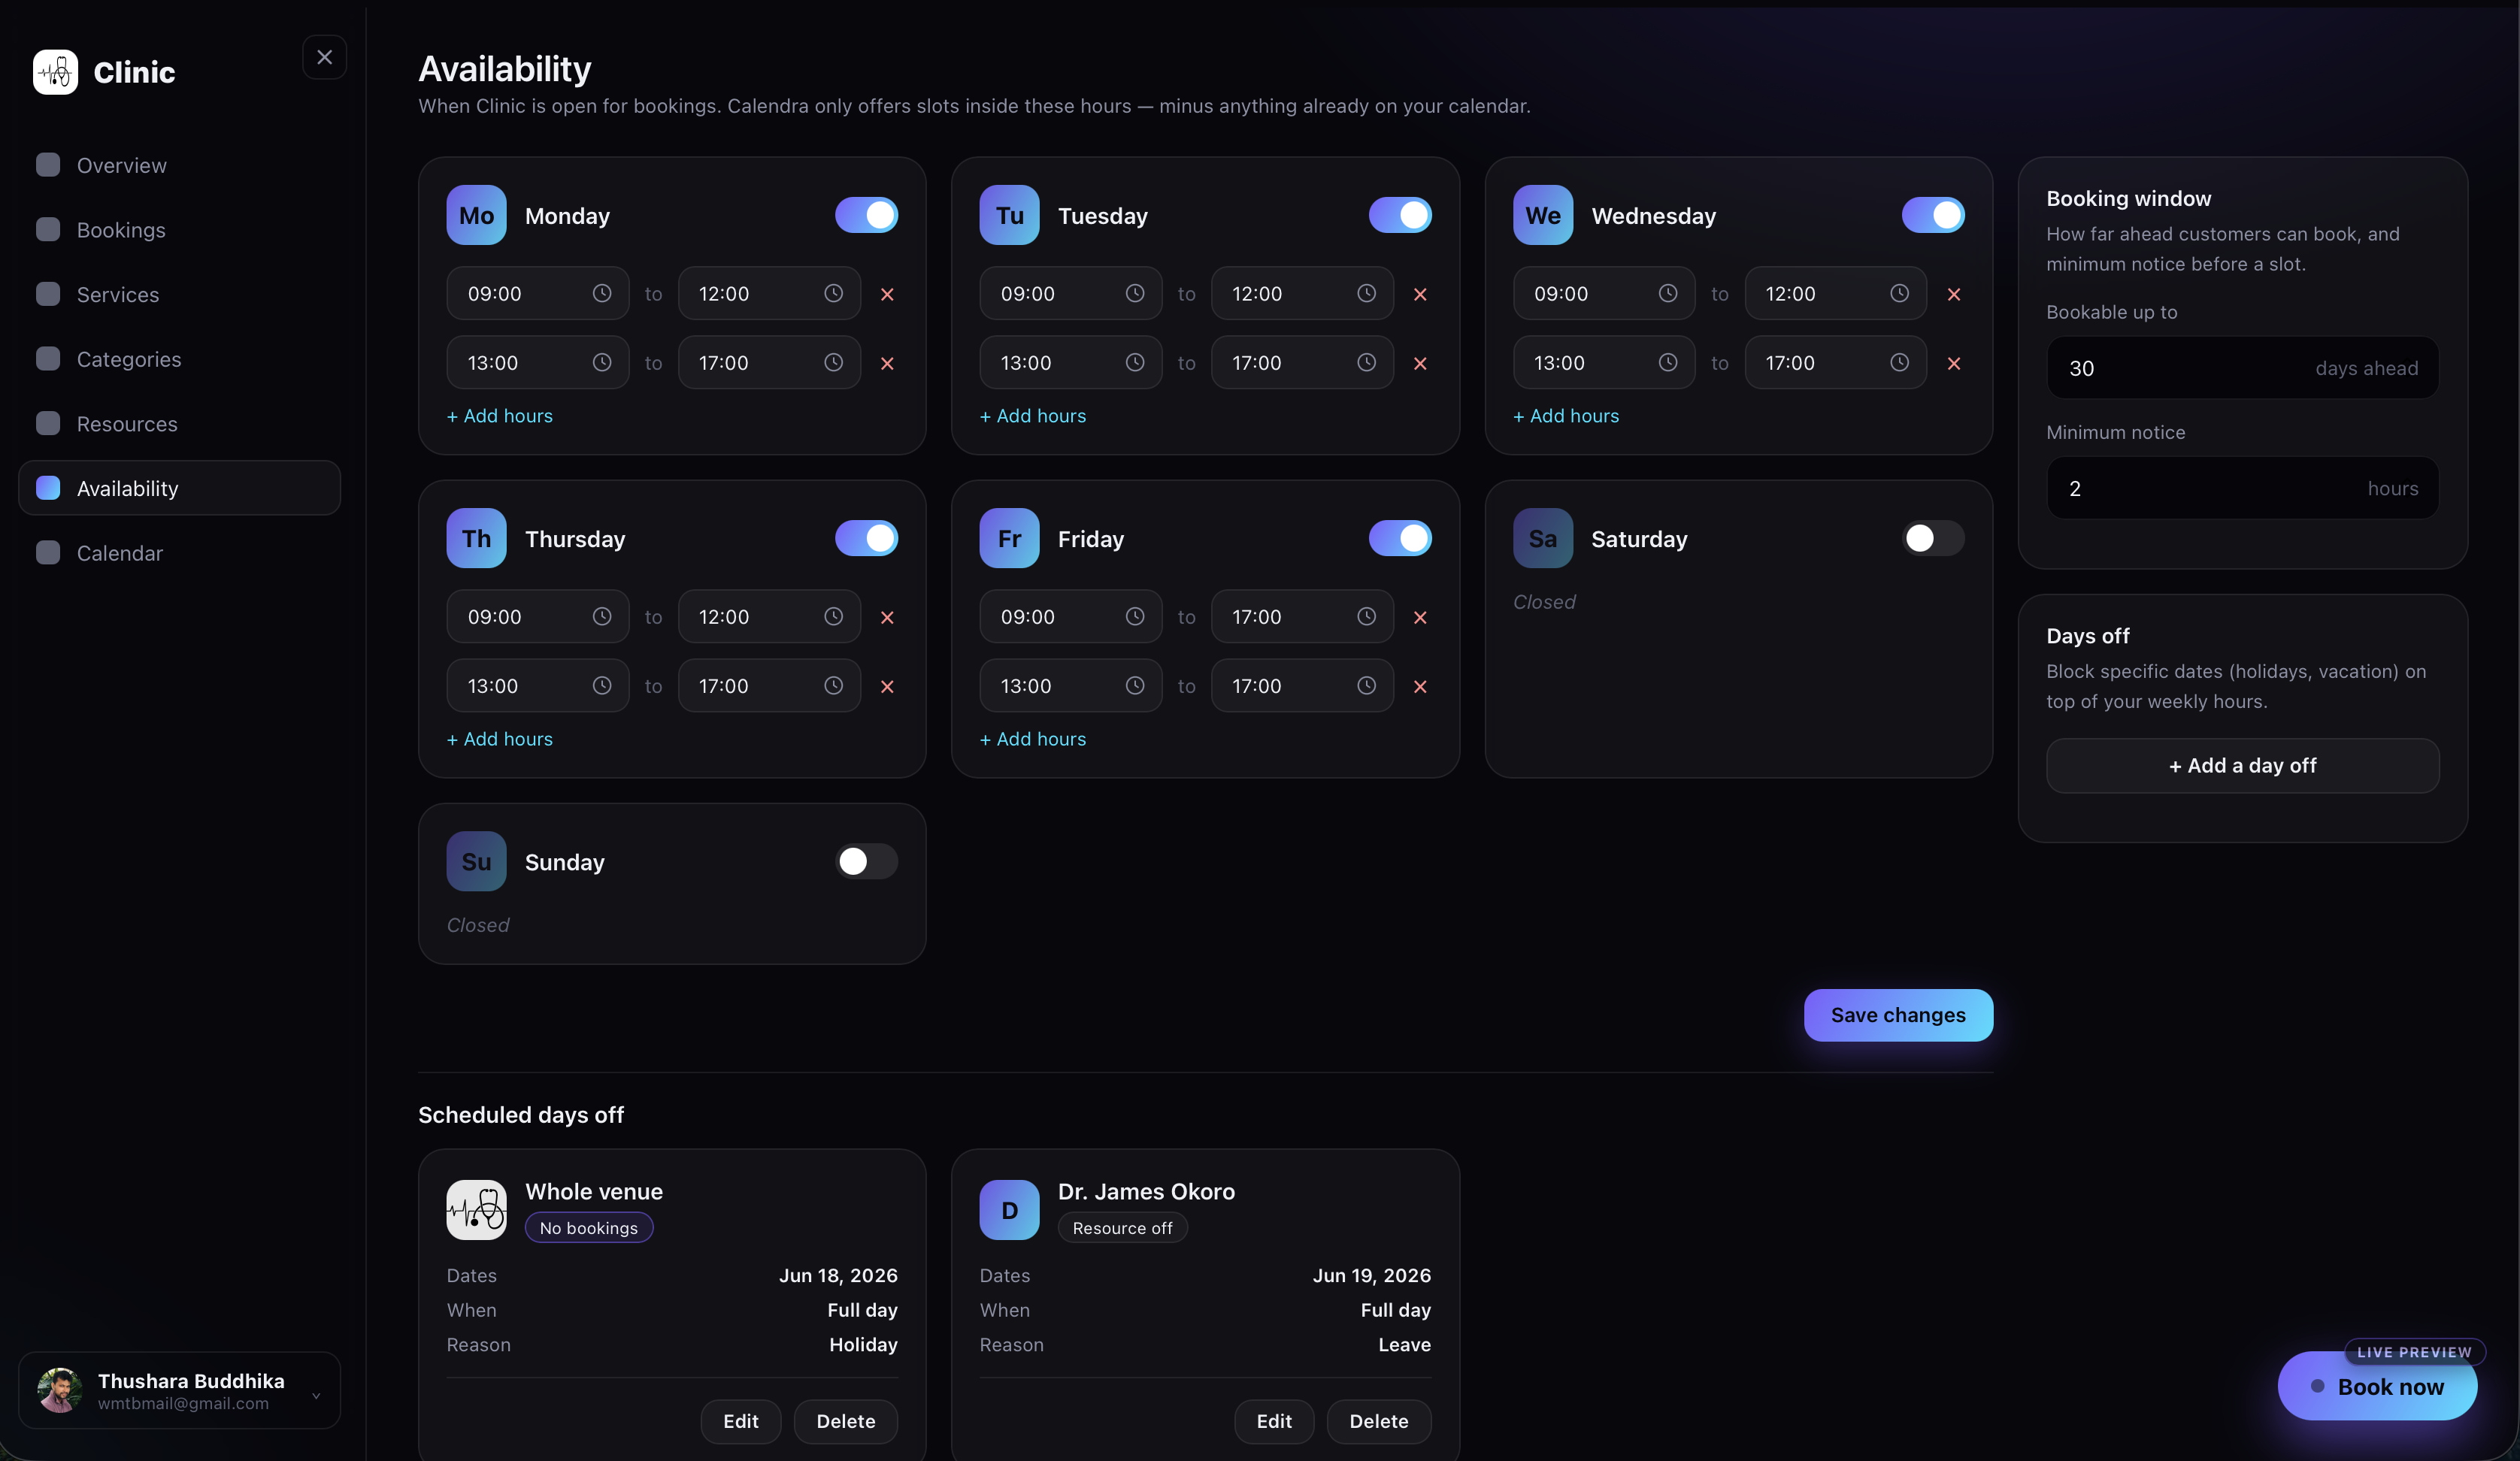Open clock picker for Friday second 17:00 end
The image size is (2520, 1461).
(1366, 685)
